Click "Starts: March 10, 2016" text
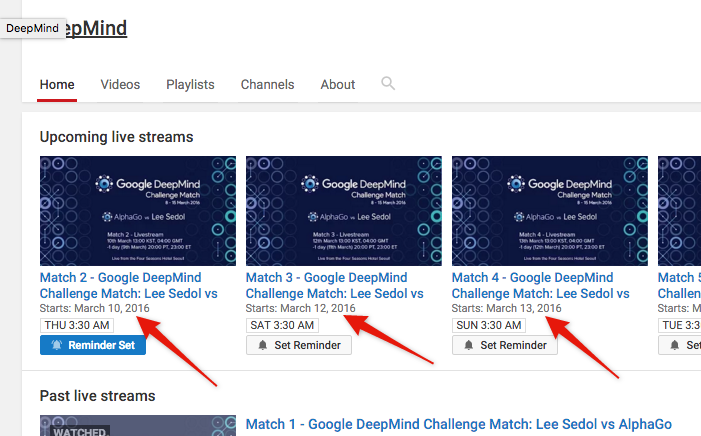701x436 pixels. pyautogui.click(x=94, y=308)
